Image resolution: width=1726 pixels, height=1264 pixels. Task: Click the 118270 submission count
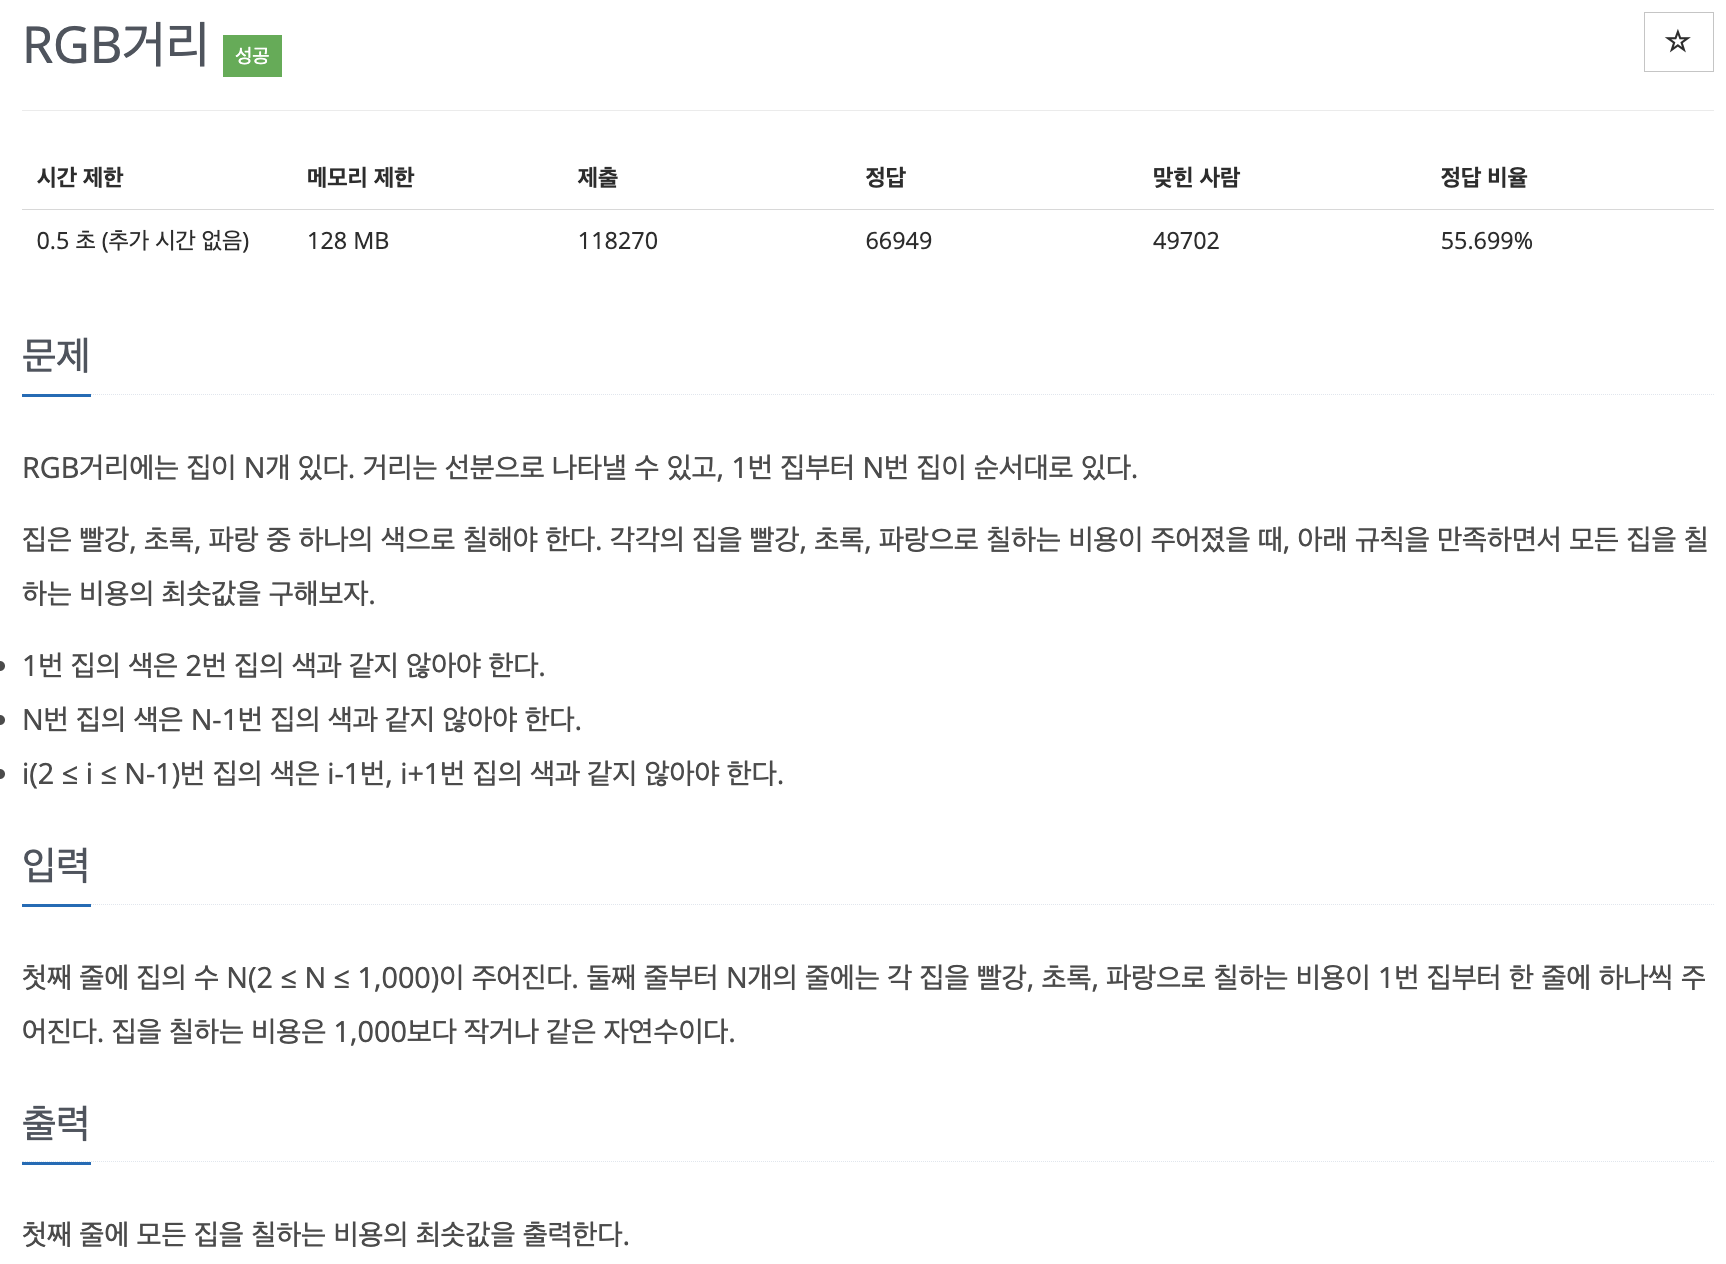click(618, 241)
